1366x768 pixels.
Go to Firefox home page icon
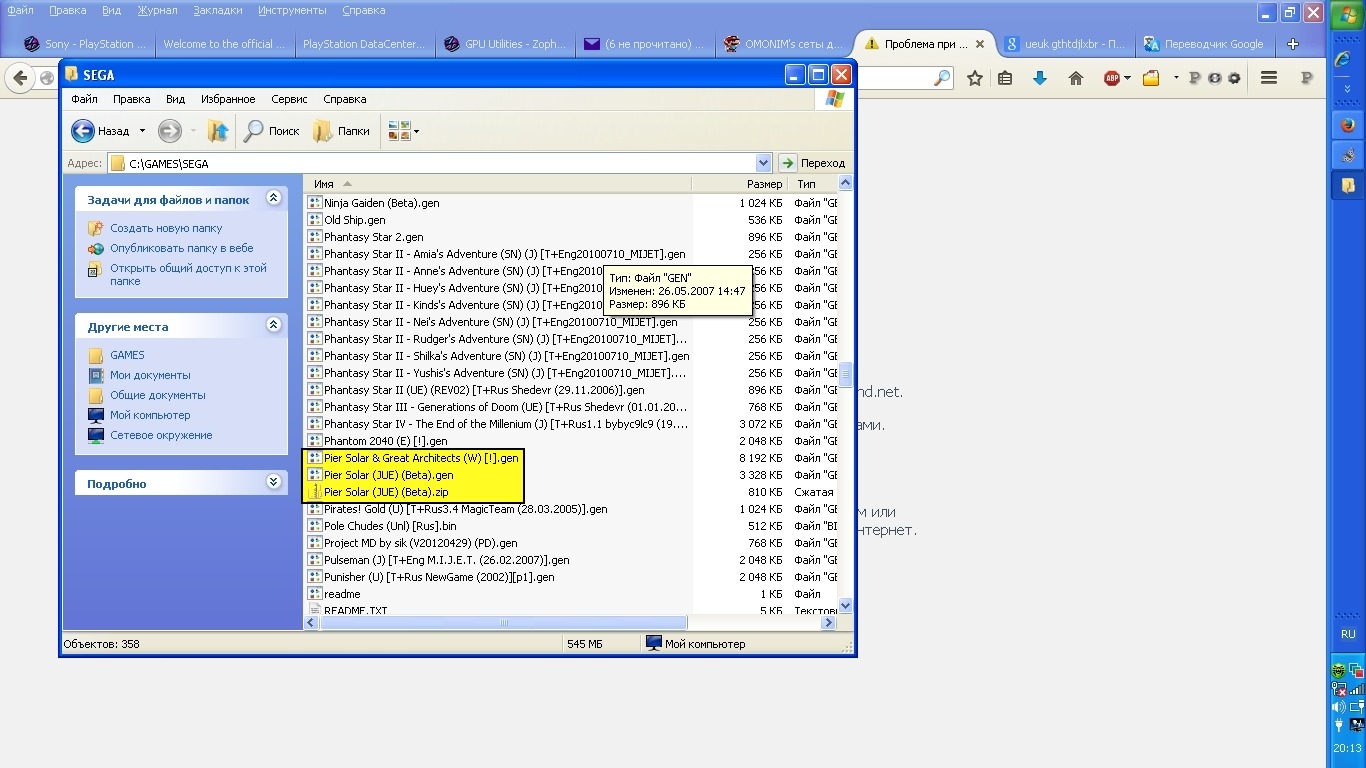1076,78
